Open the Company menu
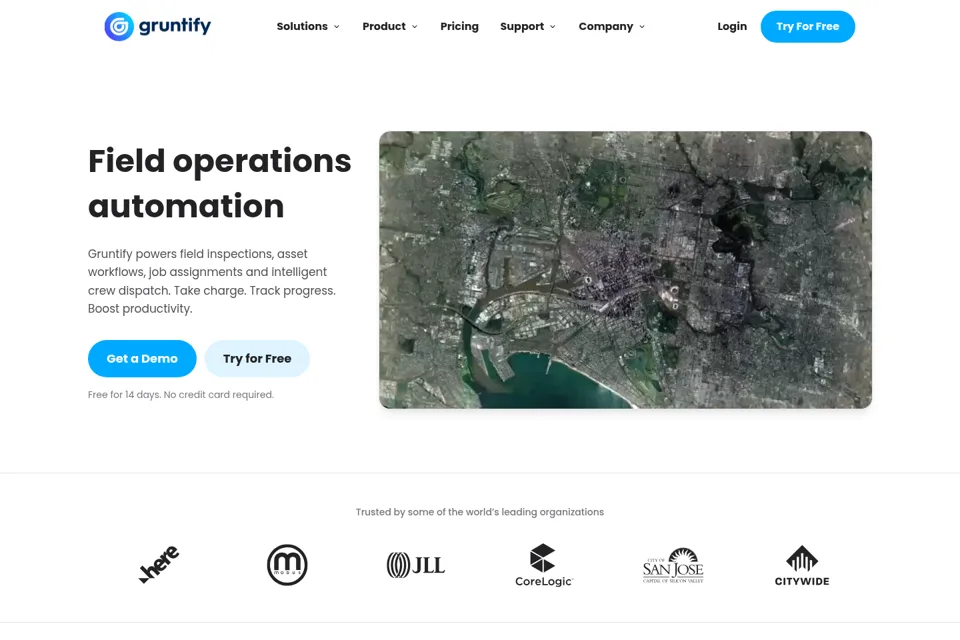Screen dimensions: 960x640 [x=606, y=26]
